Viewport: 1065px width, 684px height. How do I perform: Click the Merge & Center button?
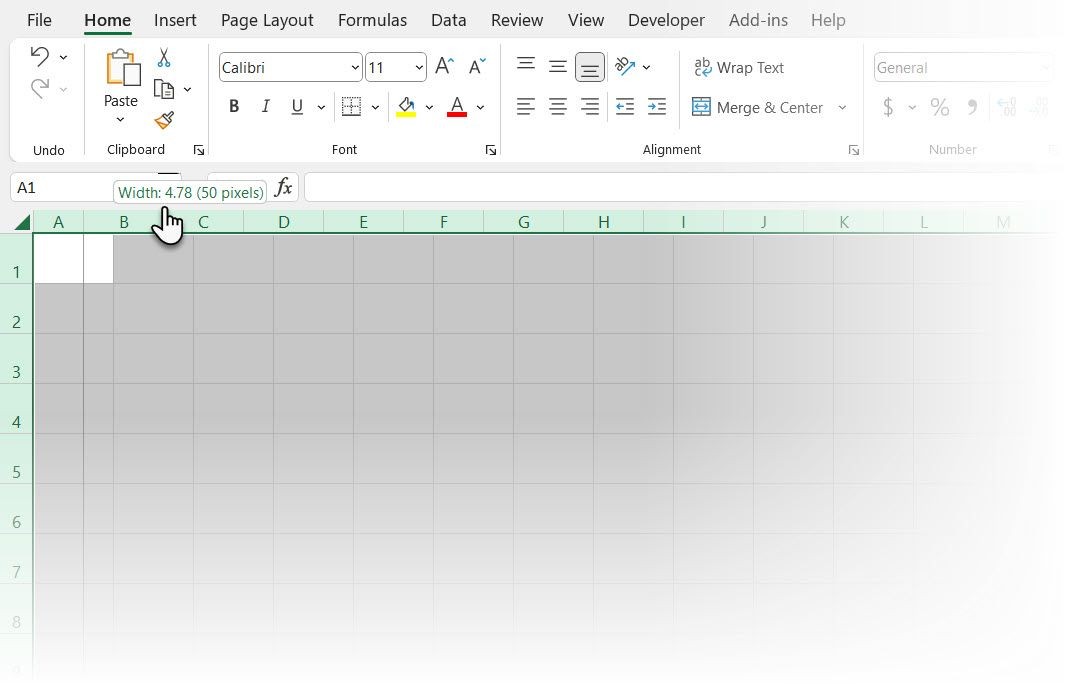coord(757,107)
